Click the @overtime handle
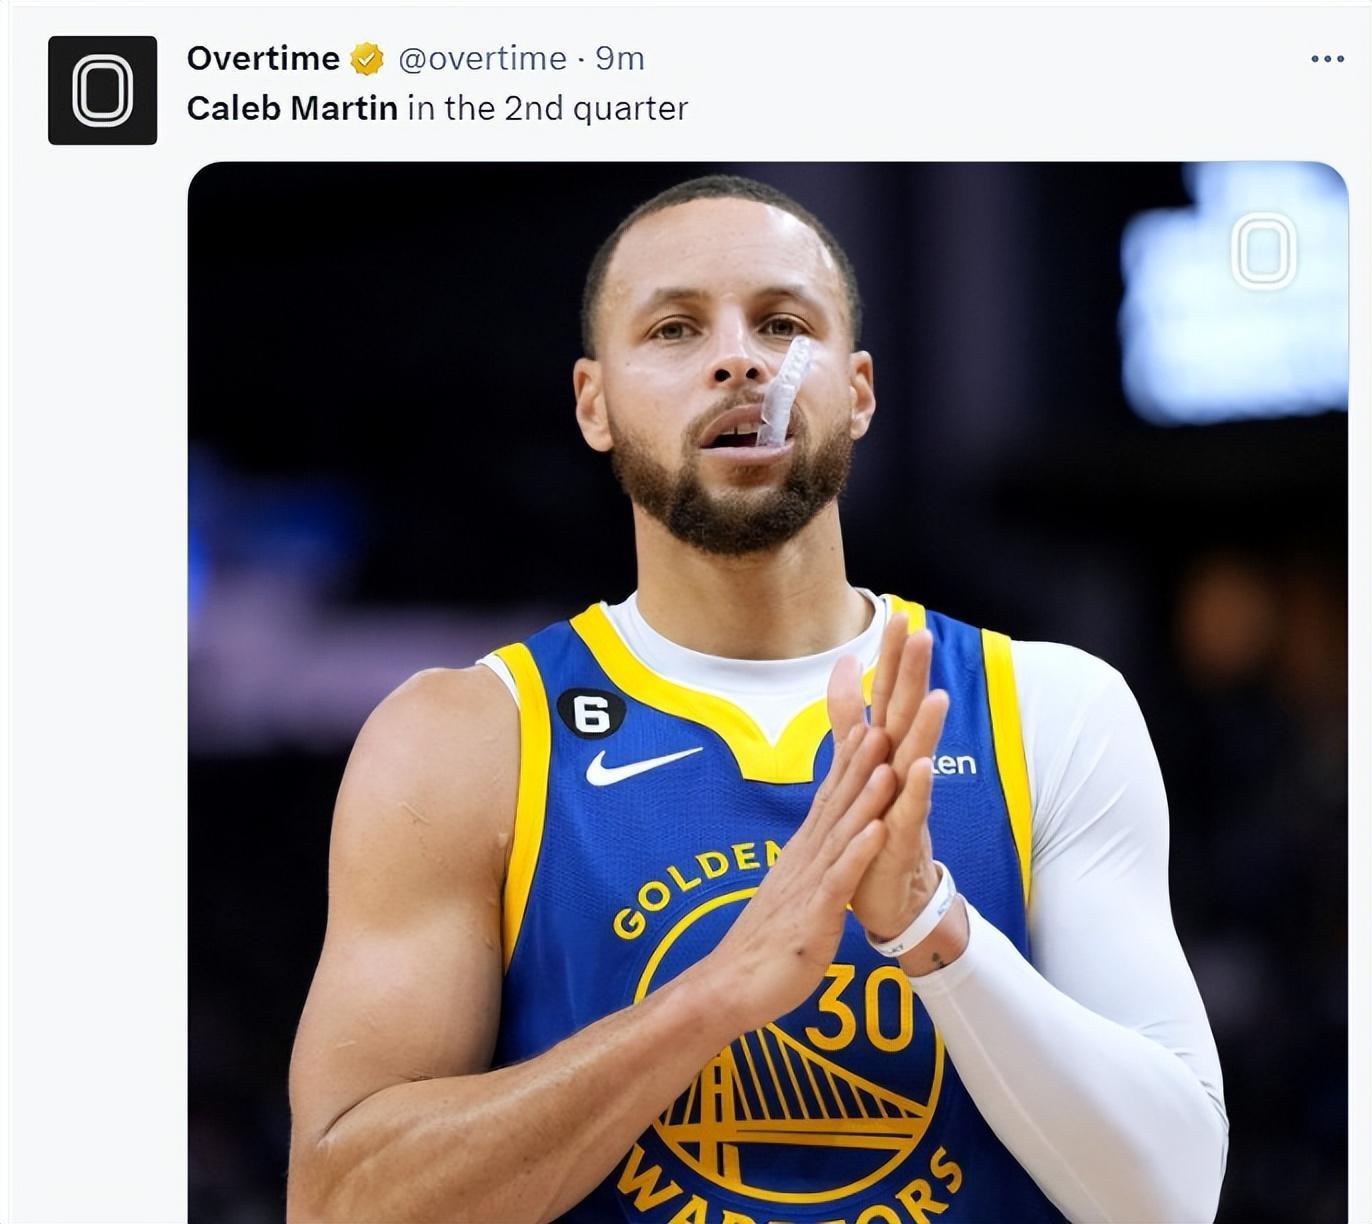The height and width of the screenshot is (1224, 1372). tap(482, 59)
